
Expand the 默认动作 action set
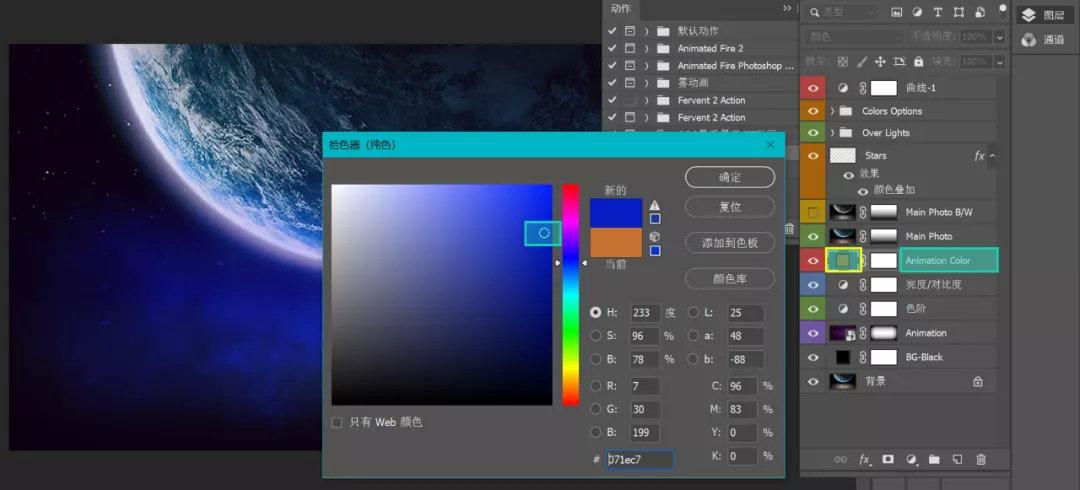click(x=647, y=31)
